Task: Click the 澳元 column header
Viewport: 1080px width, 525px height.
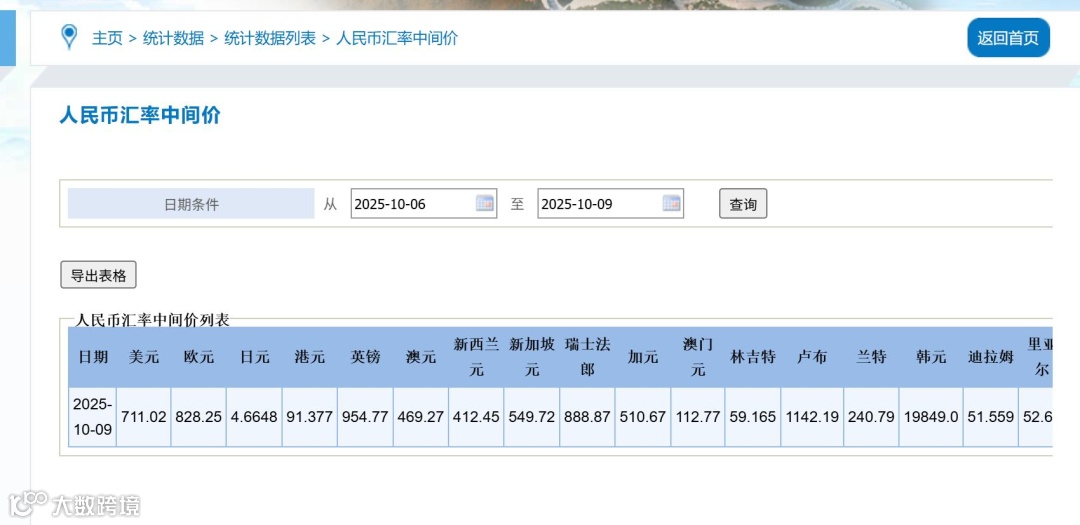Action: click(420, 357)
